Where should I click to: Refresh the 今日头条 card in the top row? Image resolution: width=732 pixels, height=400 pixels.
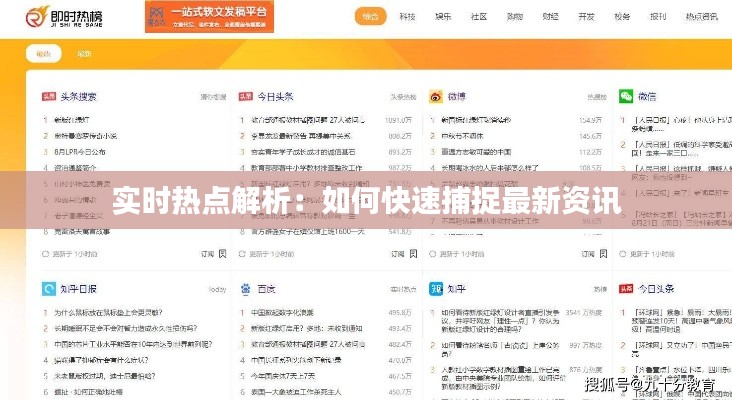[242, 254]
